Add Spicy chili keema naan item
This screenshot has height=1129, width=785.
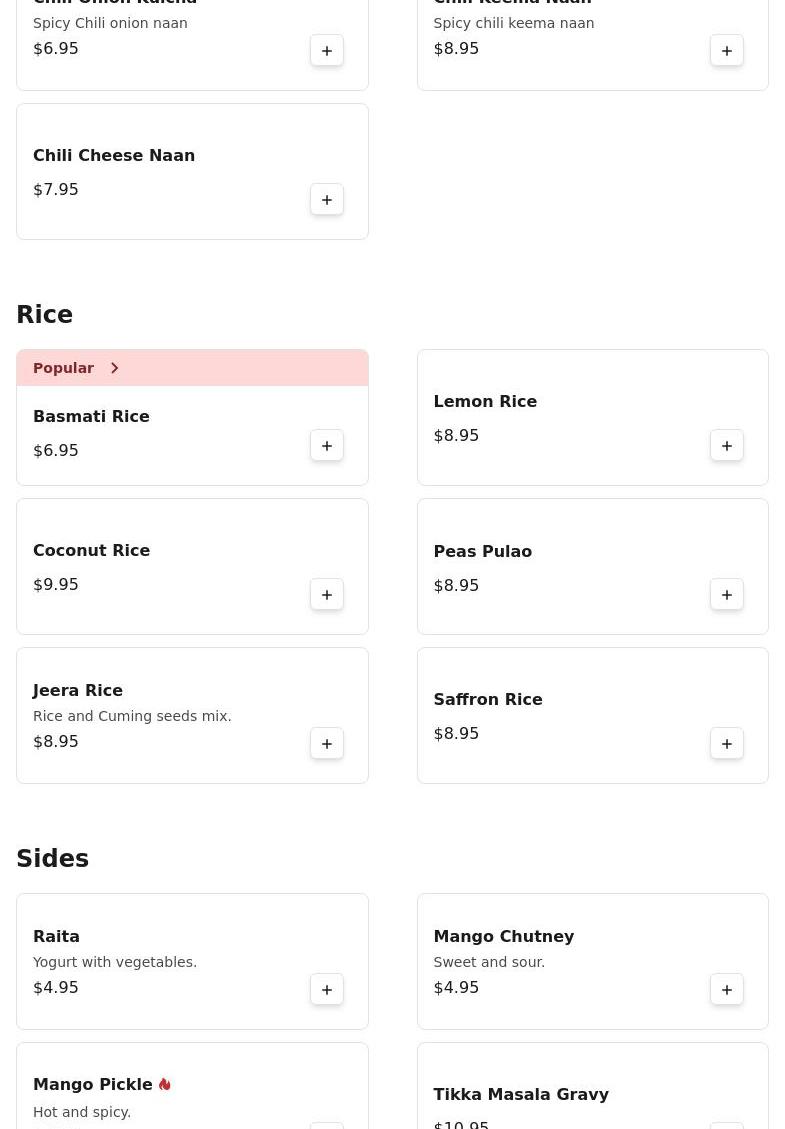[727, 51]
